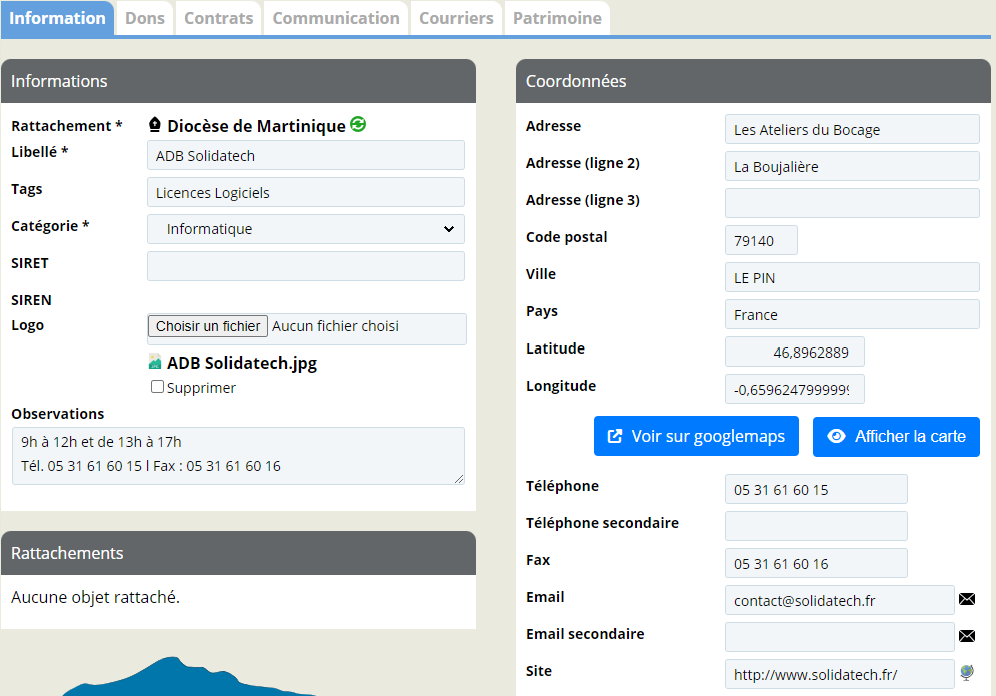Click the Voir sur googlemaps button

pos(696,436)
